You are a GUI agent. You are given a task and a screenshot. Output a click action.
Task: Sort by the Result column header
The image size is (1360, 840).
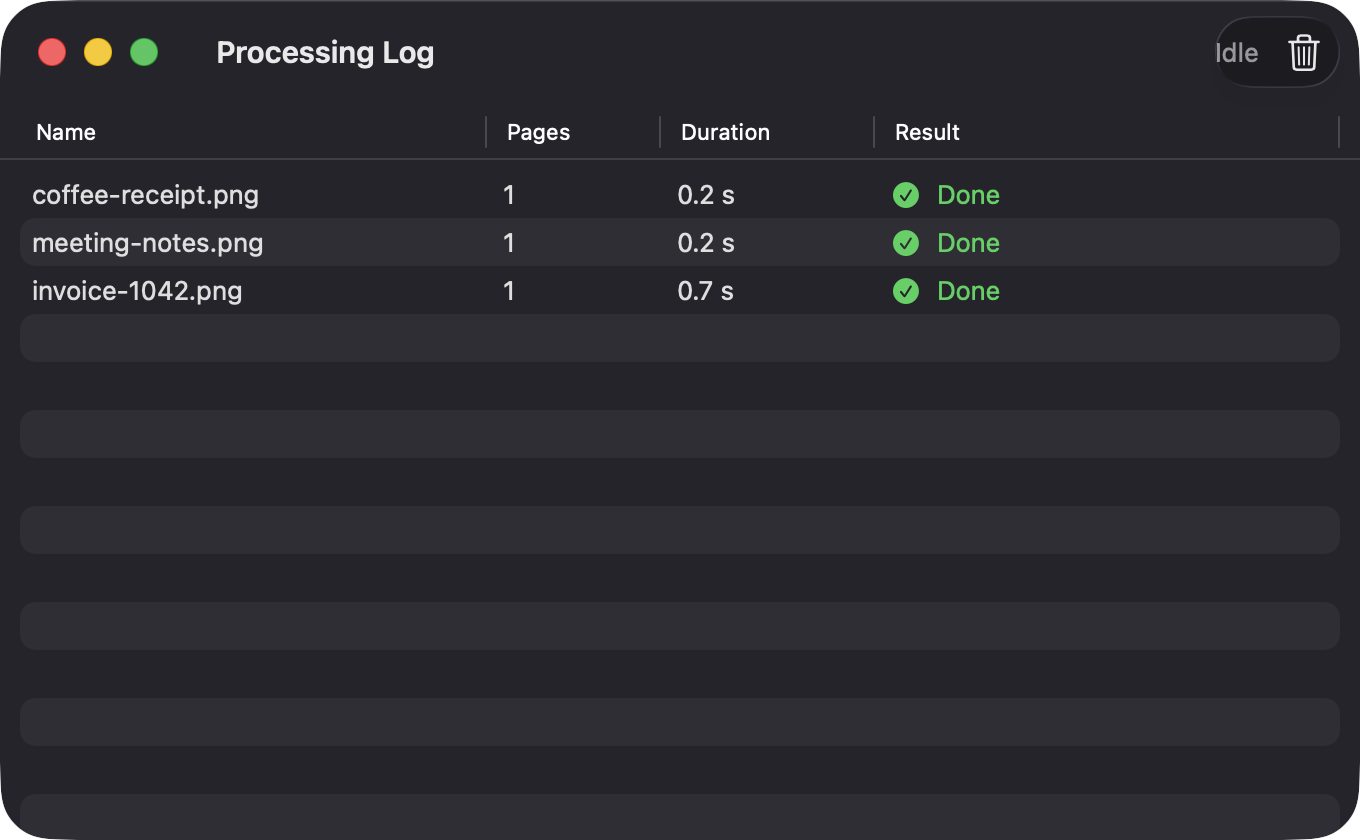(928, 132)
